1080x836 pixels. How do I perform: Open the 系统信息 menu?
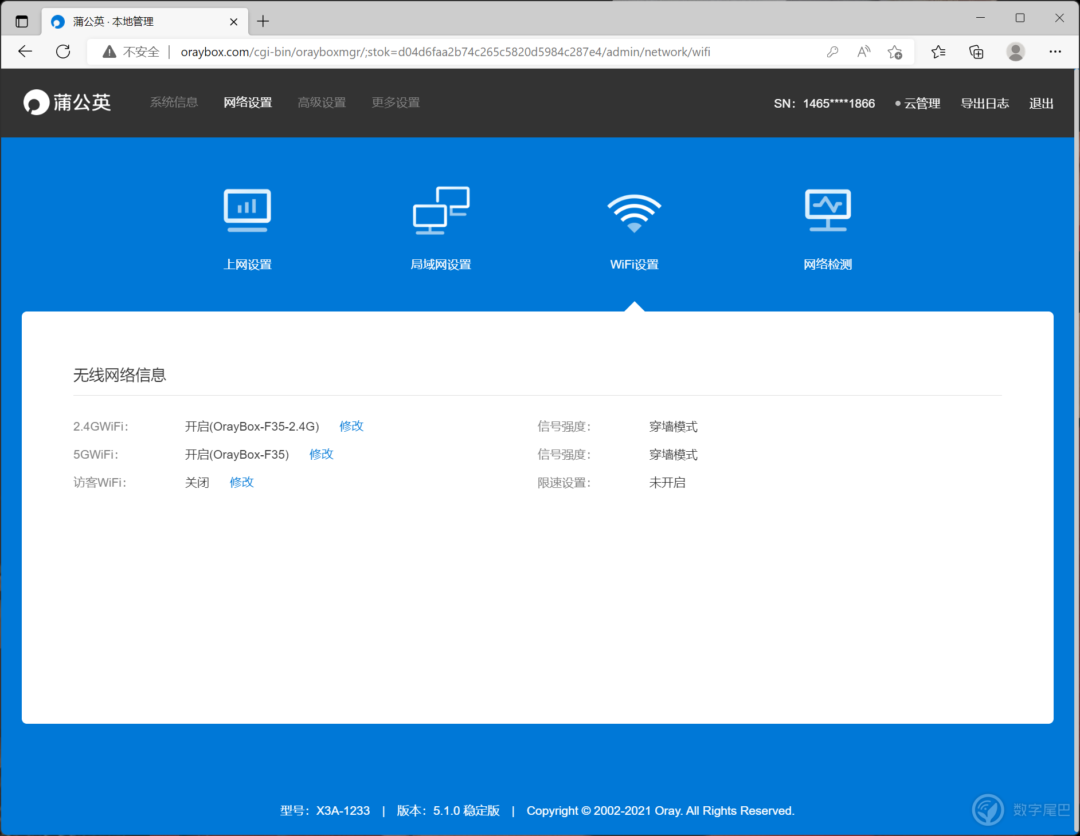174,103
